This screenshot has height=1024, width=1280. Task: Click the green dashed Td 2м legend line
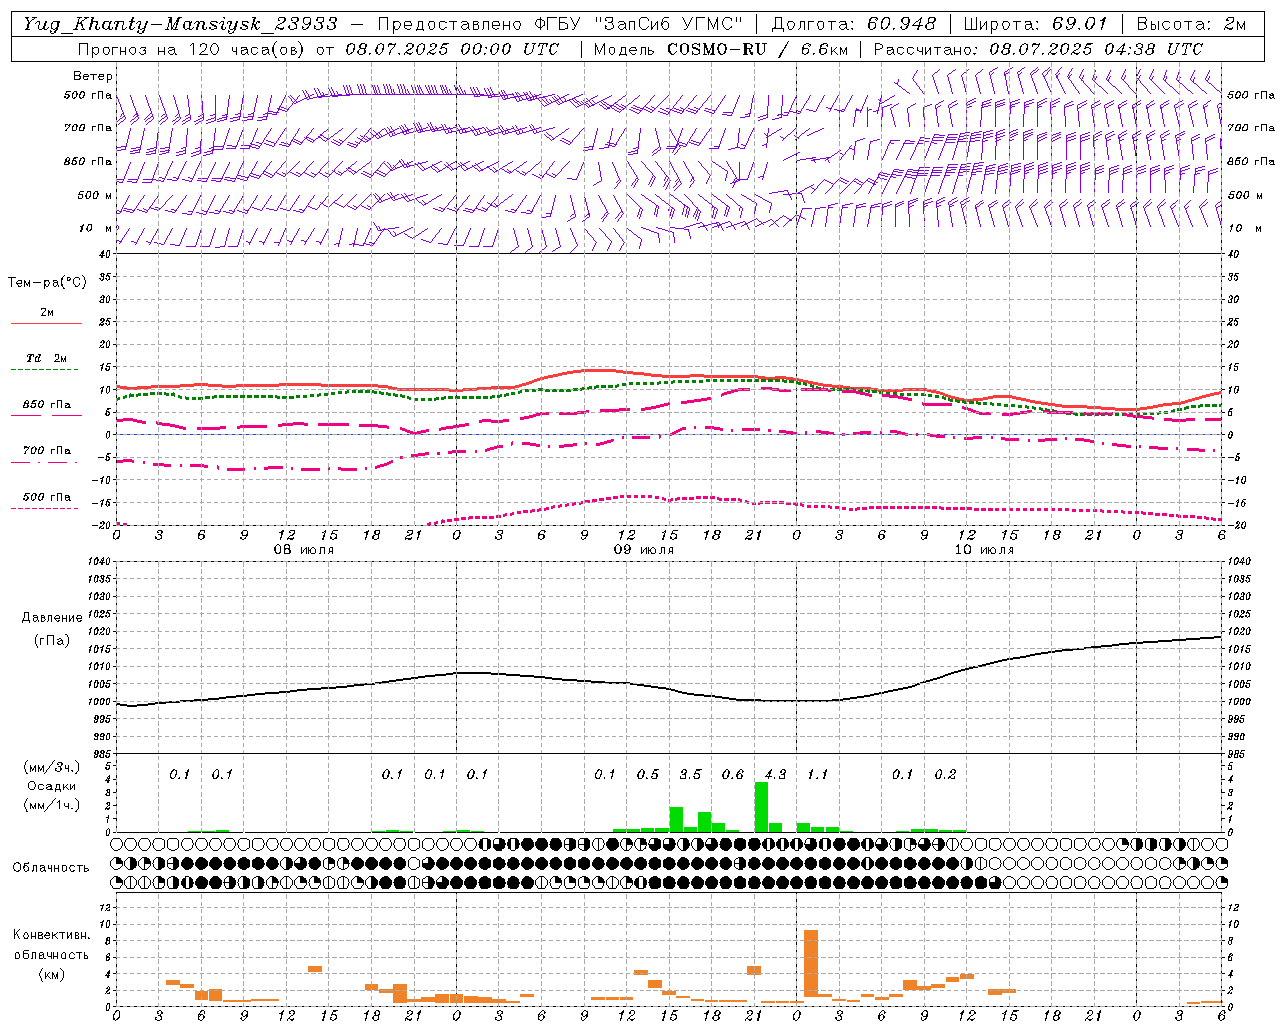point(46,369)
